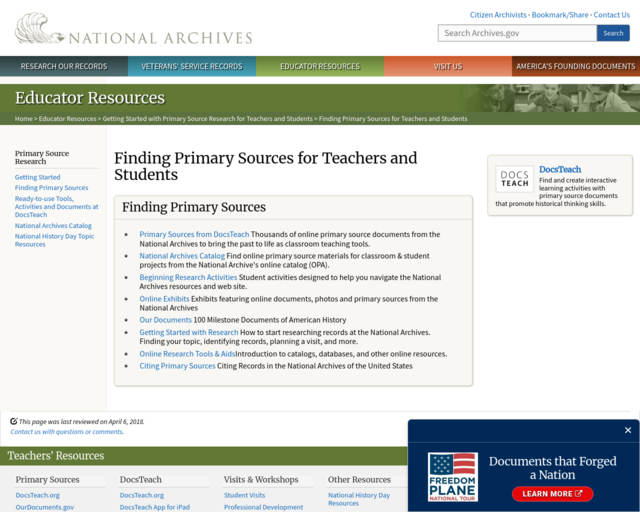Open sidebar National Archives Catalog link
The image size is (640, 512).
[x=53, y=226]
